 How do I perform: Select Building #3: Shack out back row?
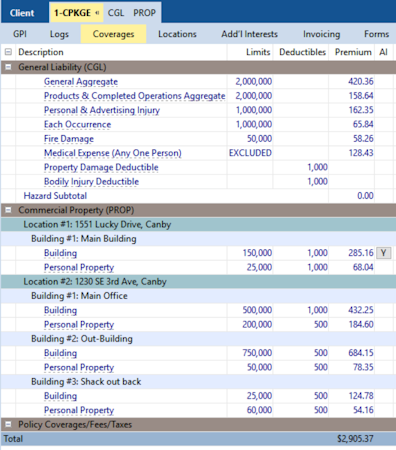(198, 382)
